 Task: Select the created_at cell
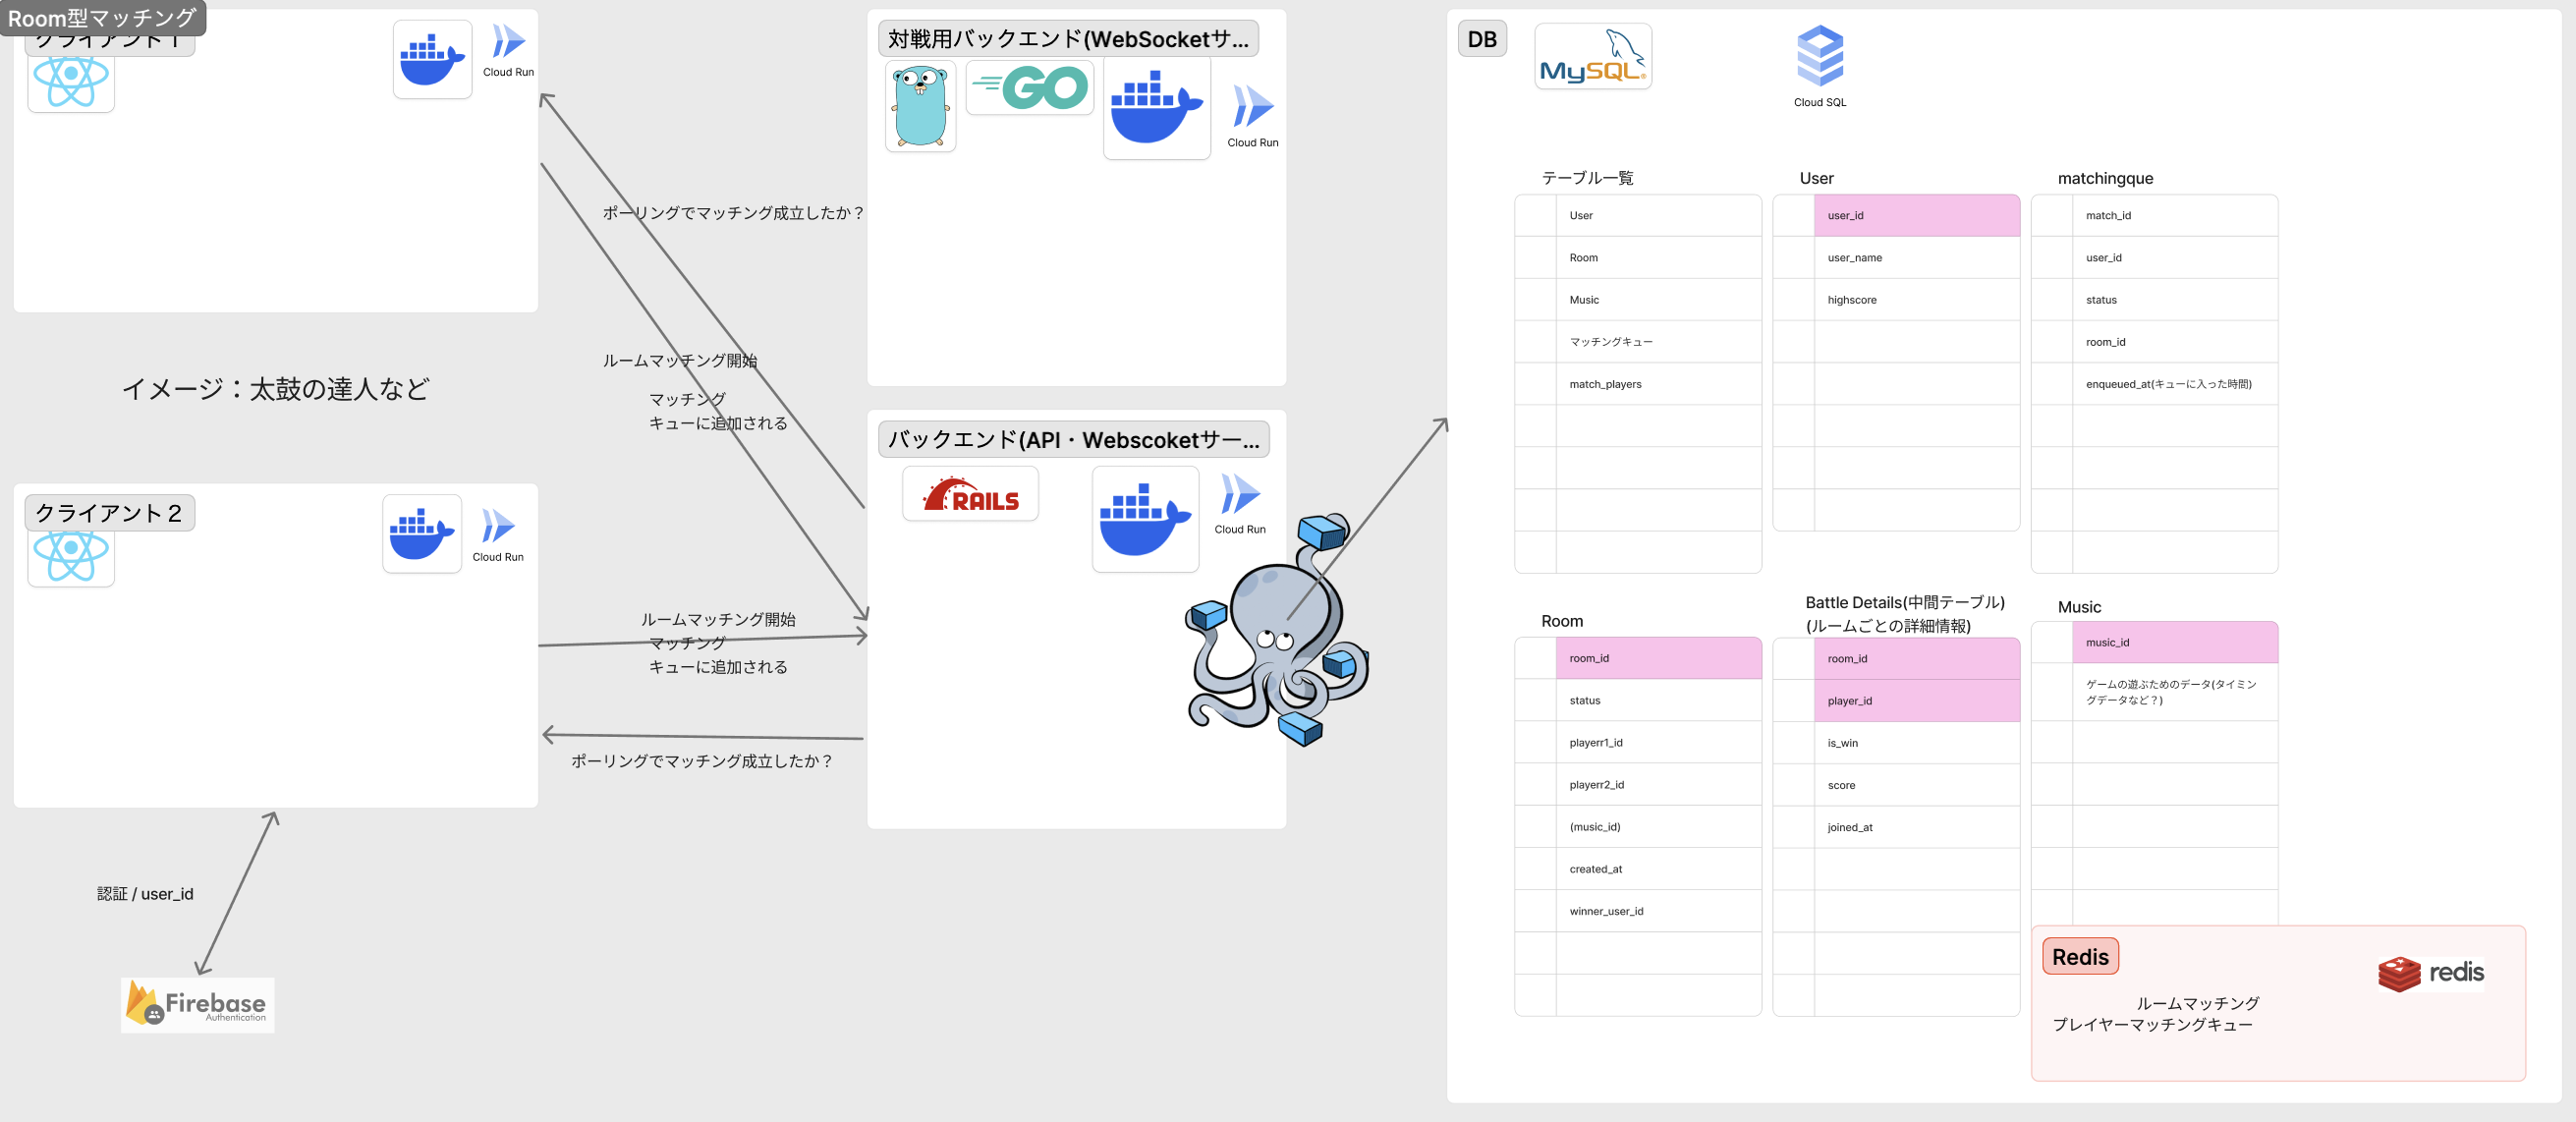[1659, 869]
